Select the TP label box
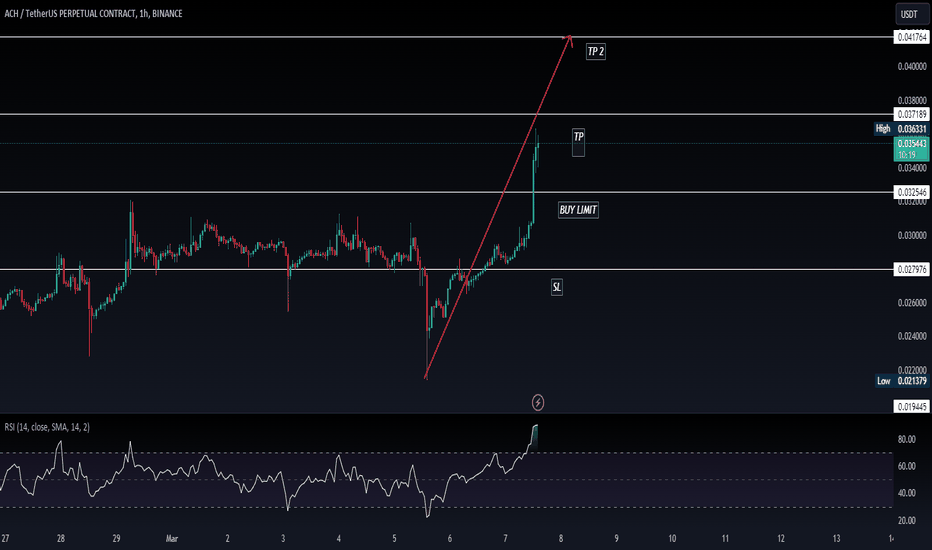The width and height of the screenshot is (932, 550). 578,143
